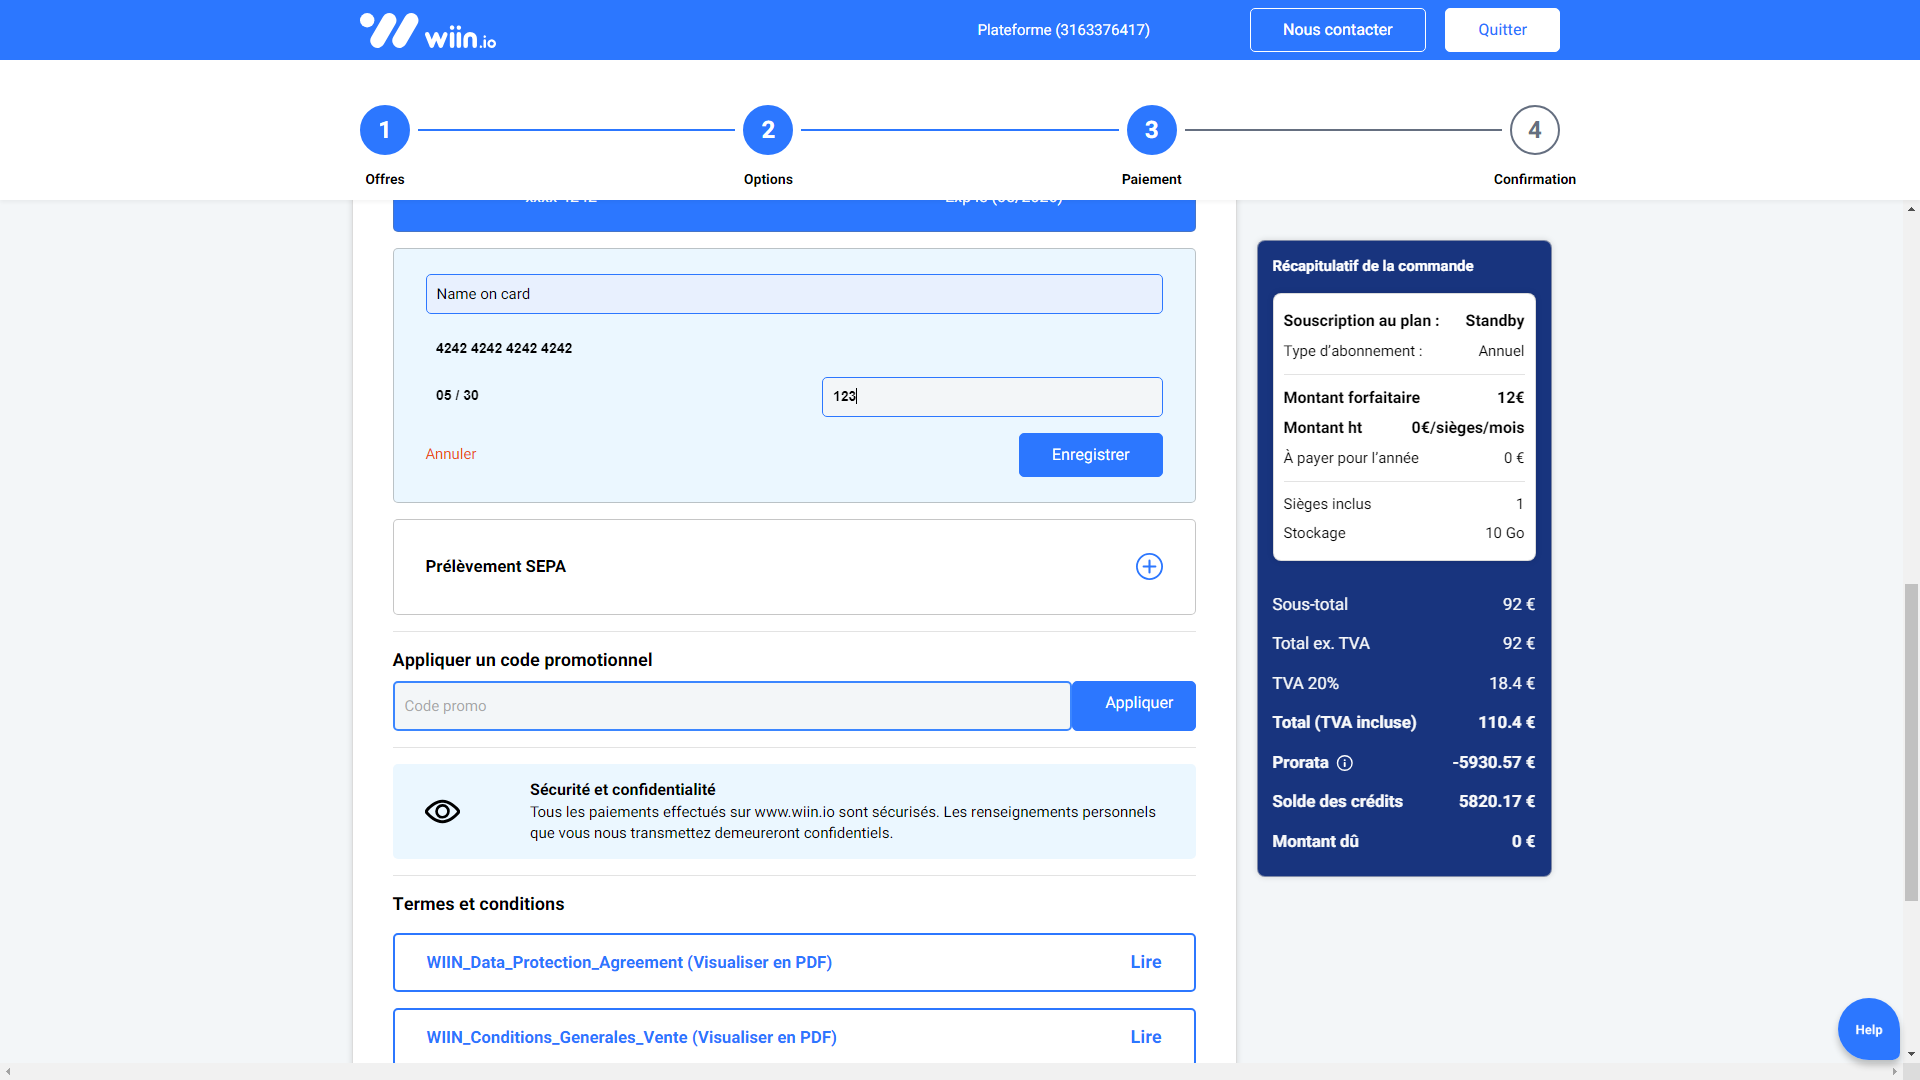The image size is (1920, 1080).
Task: Click the vertical scrollbar thumb
Action: (x=1911, y=742)
